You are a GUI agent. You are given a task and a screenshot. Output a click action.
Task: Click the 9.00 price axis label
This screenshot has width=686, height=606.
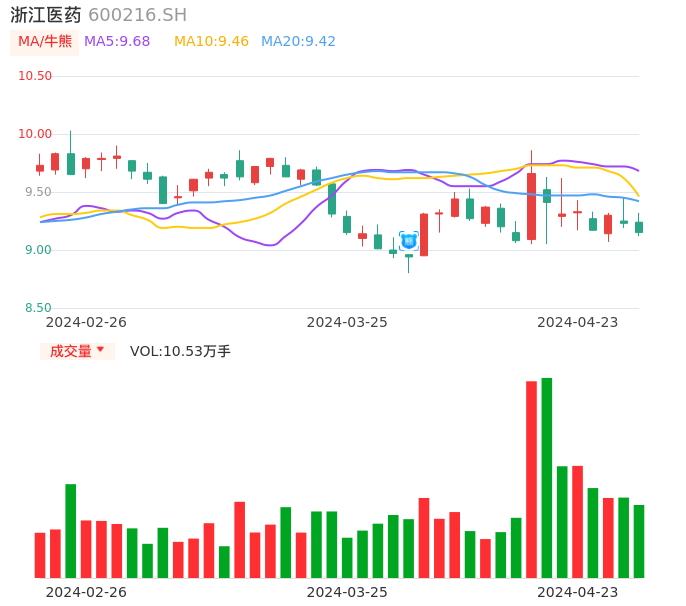click(x=38, y=250)
